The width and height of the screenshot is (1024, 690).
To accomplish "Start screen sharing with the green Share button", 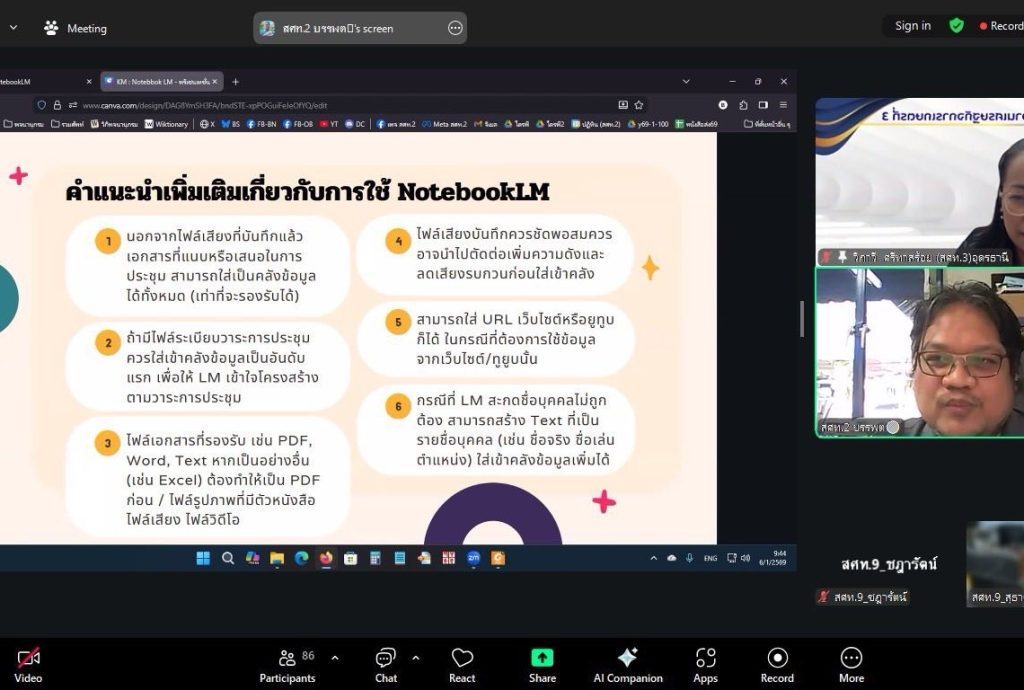I will point(542,665).
